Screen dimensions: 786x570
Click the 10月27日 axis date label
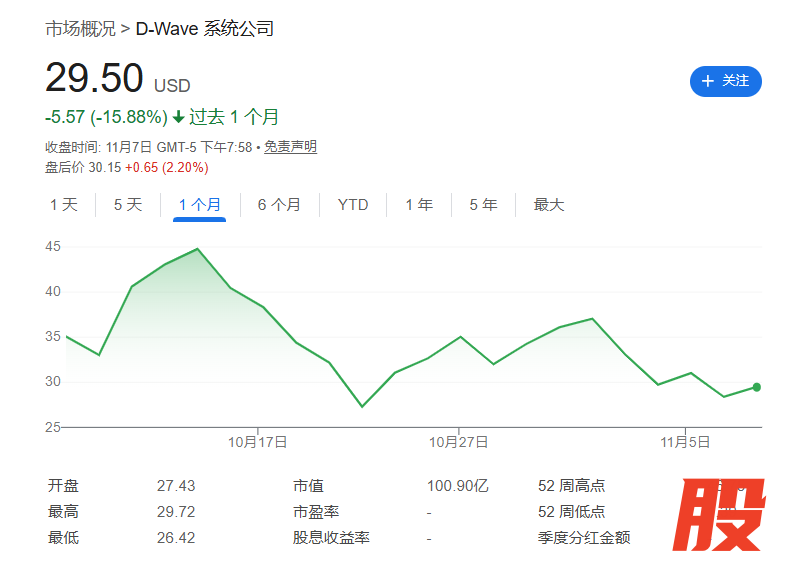click(459, 442)
